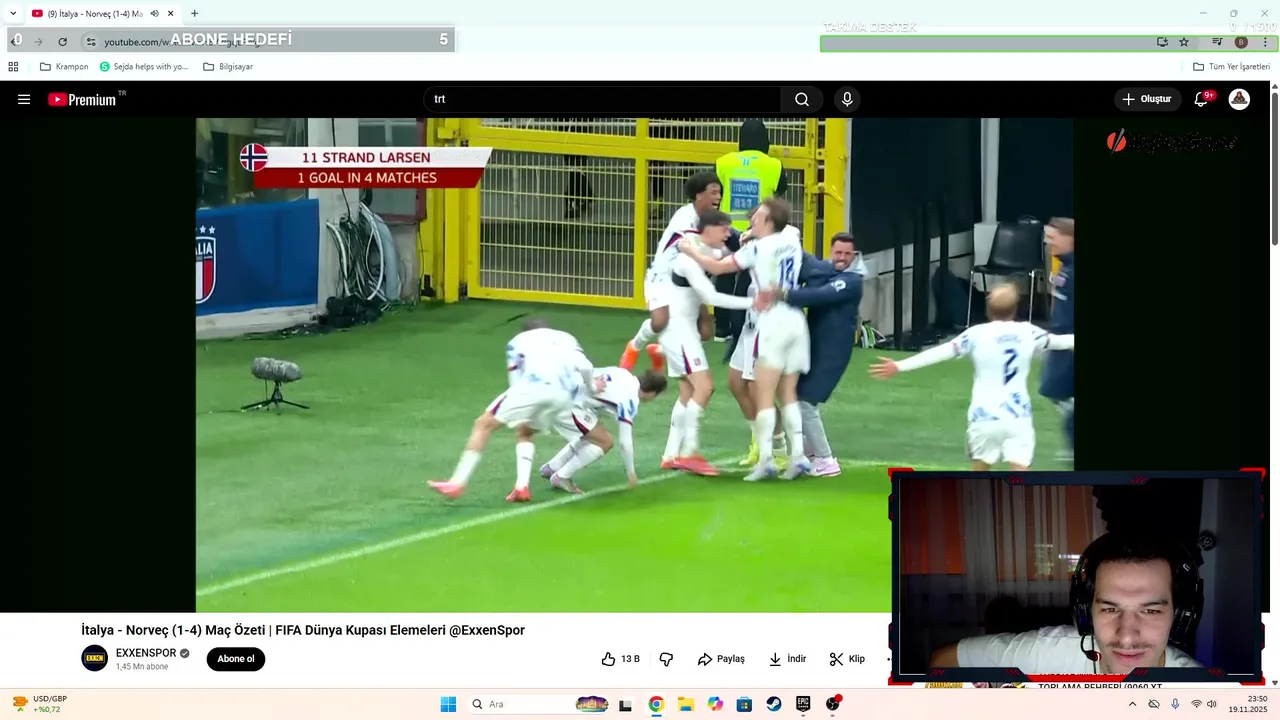Reload the page in Chrome

(x=62, y=41)
